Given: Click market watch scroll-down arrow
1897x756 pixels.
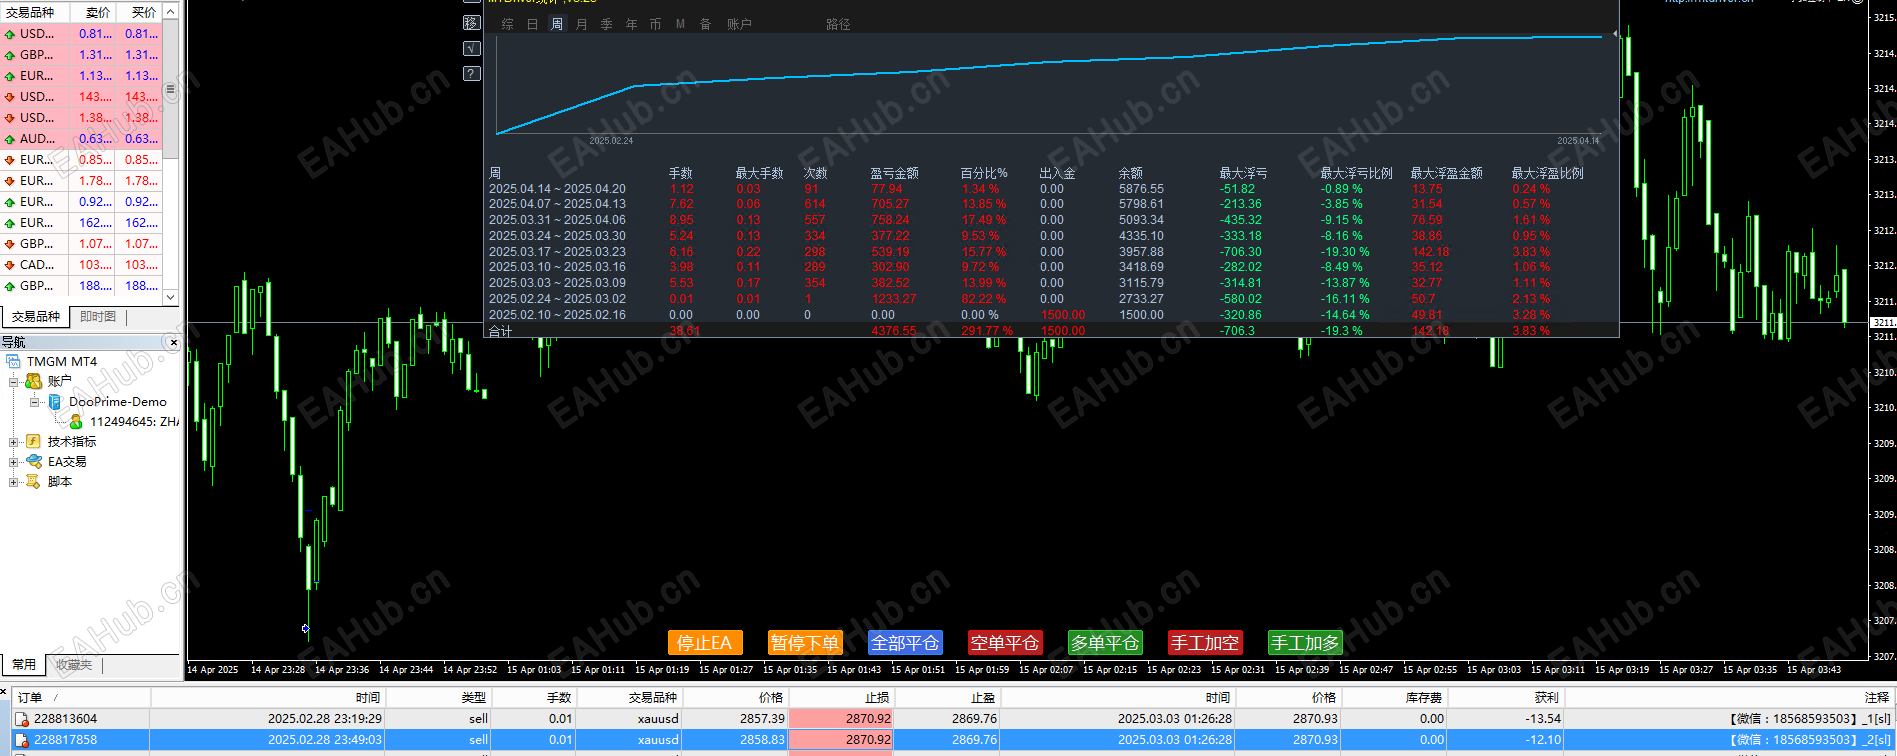Looking at the screenshot, I should point(170,297).
